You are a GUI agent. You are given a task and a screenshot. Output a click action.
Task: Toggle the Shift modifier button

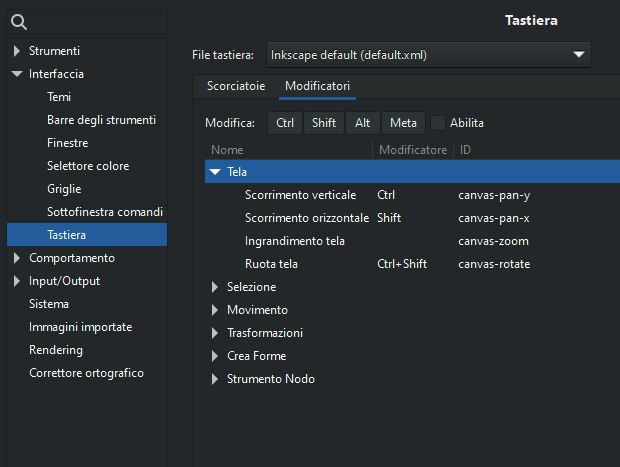point(324,123)
